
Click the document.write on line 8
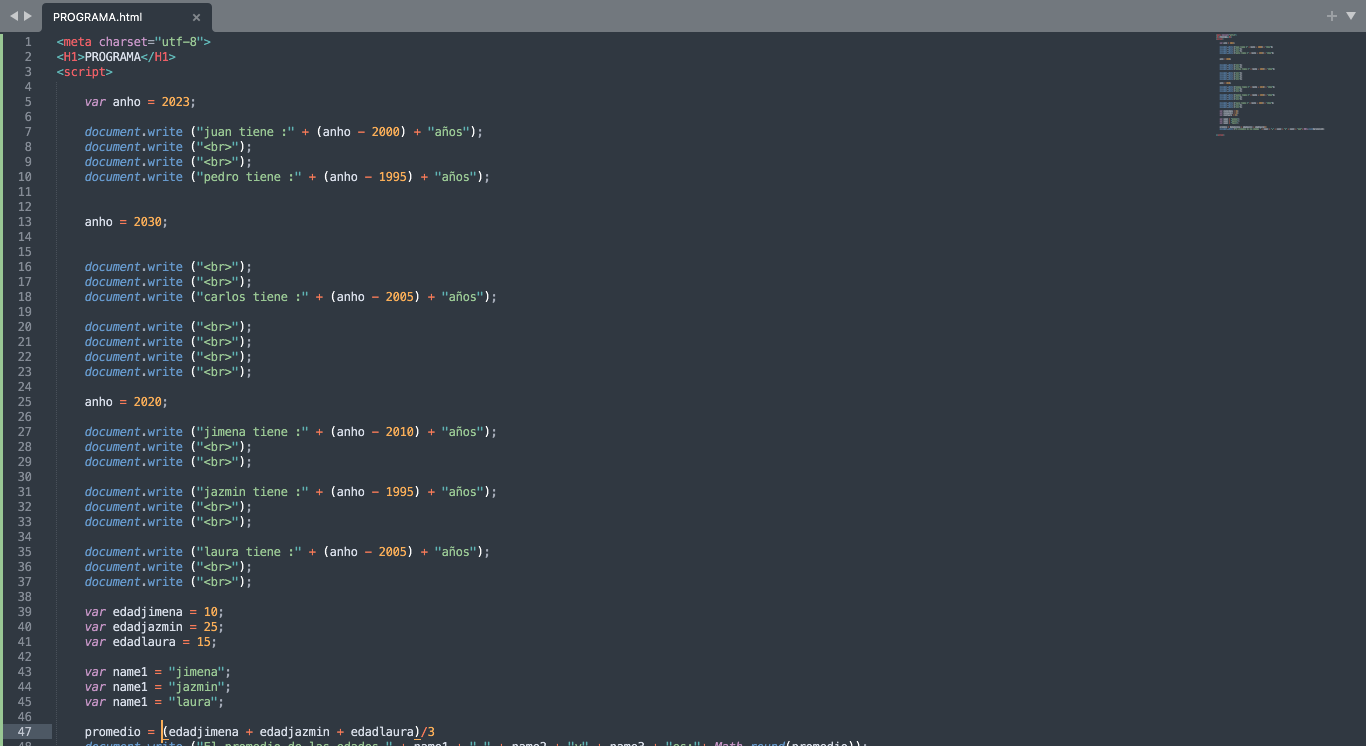click(134, 147)
